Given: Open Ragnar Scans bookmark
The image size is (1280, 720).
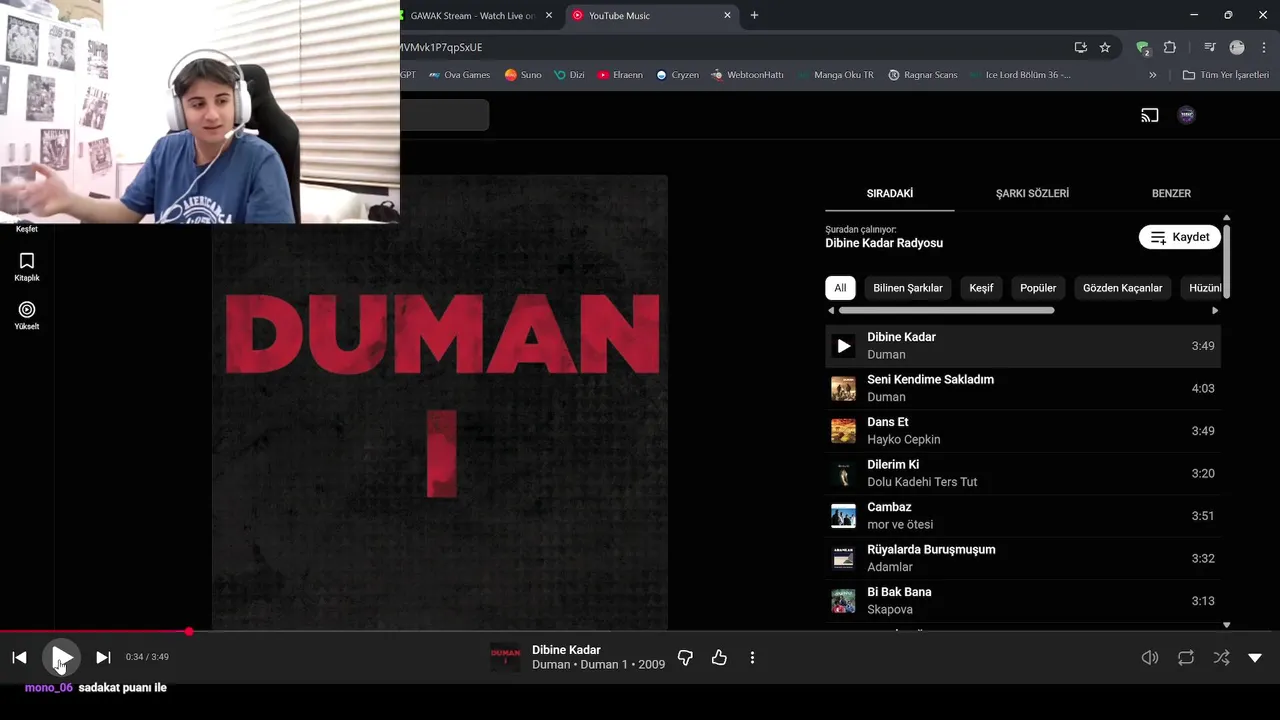Looking at the screenshot, I should [x=923, y=75].
